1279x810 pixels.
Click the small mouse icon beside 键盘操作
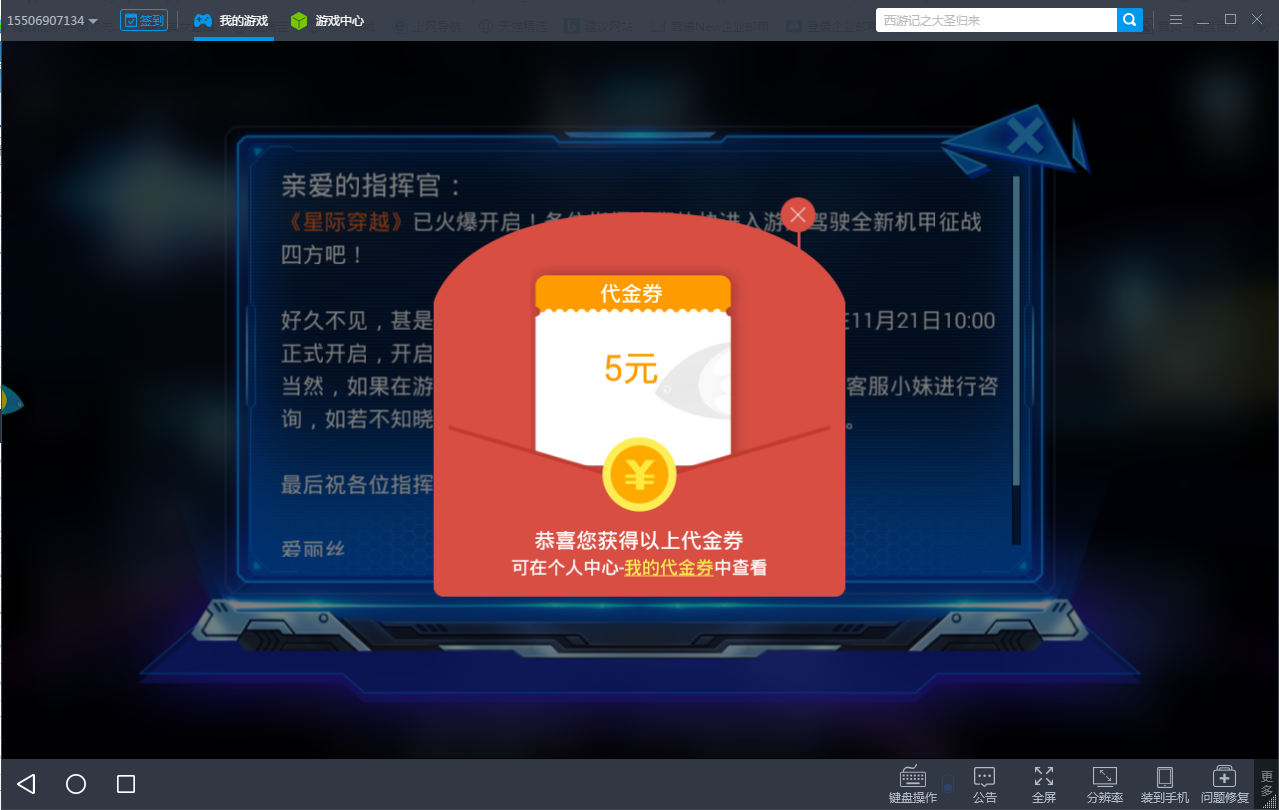(x=948, y=783)
